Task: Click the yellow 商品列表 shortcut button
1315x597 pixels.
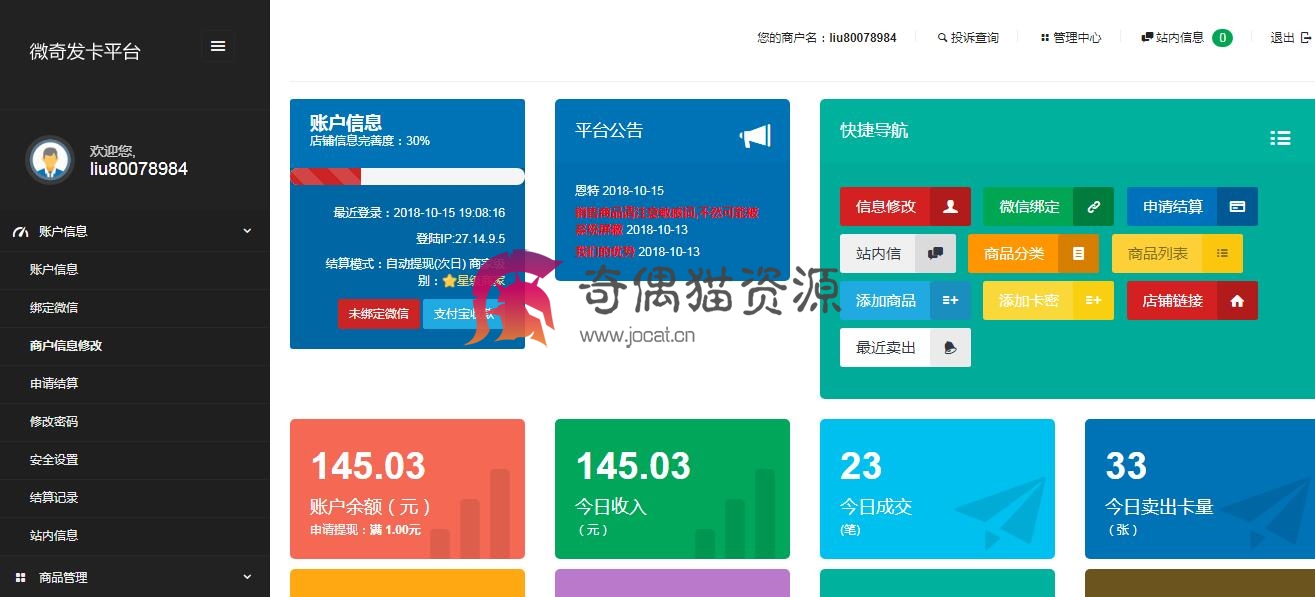Action: pos(1177,253)
